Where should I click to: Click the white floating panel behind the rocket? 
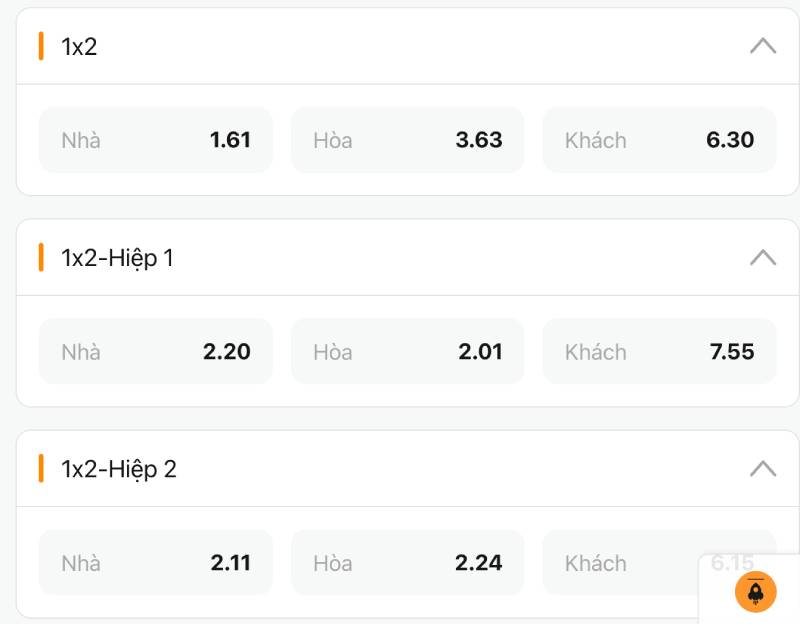click(715, 600)
